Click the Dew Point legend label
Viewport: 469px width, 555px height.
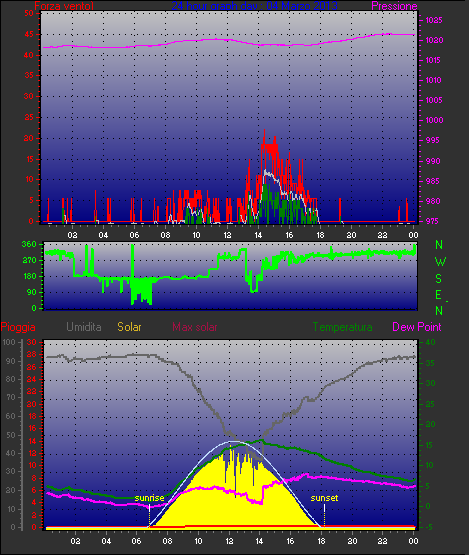(x=417, y=327)
